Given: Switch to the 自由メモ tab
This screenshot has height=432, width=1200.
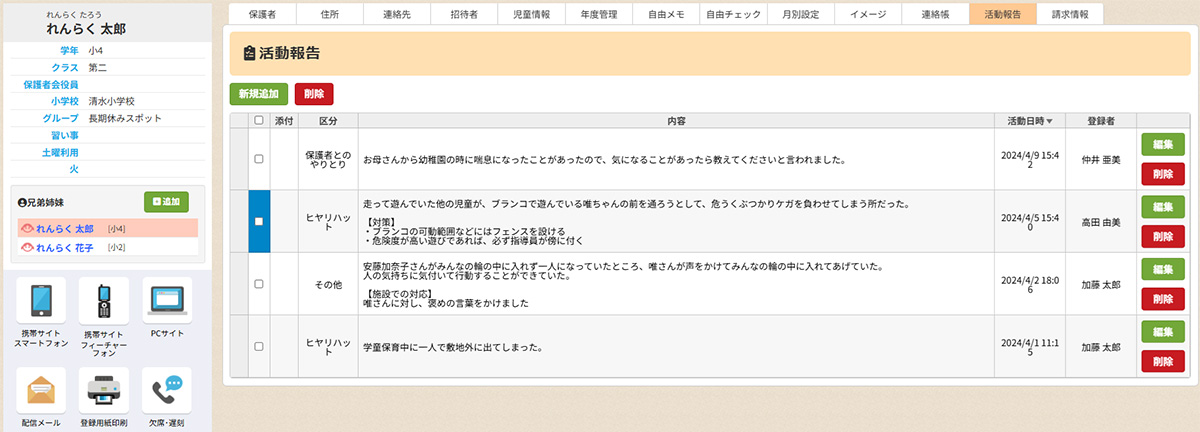Looking at the screenshot, I should [x=666, y=14].
